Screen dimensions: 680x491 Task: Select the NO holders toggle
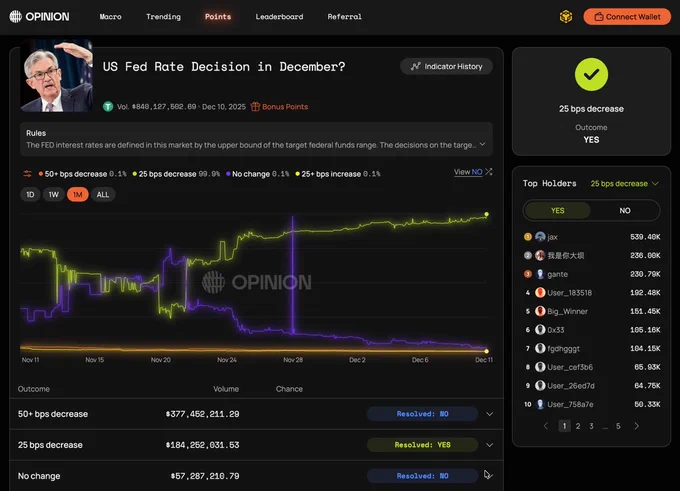(x=624, y=210)
